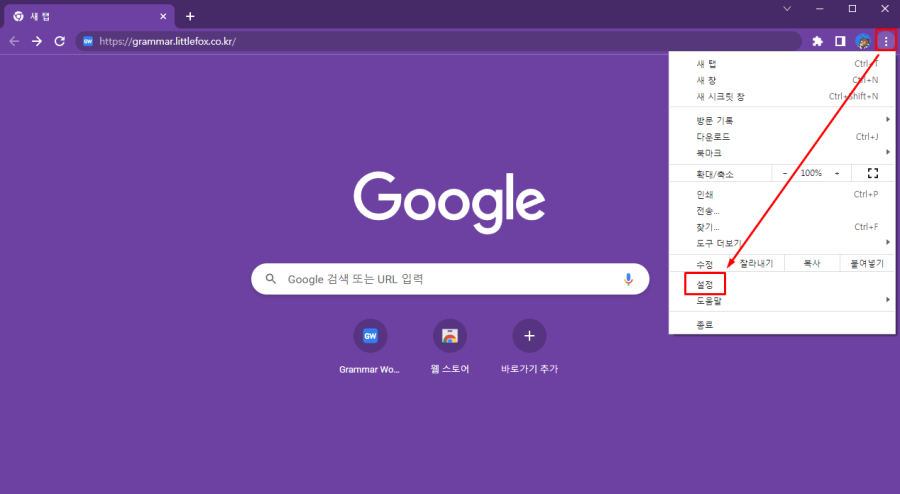Click the Google logo
Viewport: 900px width, 494px height.
(449, 201)
